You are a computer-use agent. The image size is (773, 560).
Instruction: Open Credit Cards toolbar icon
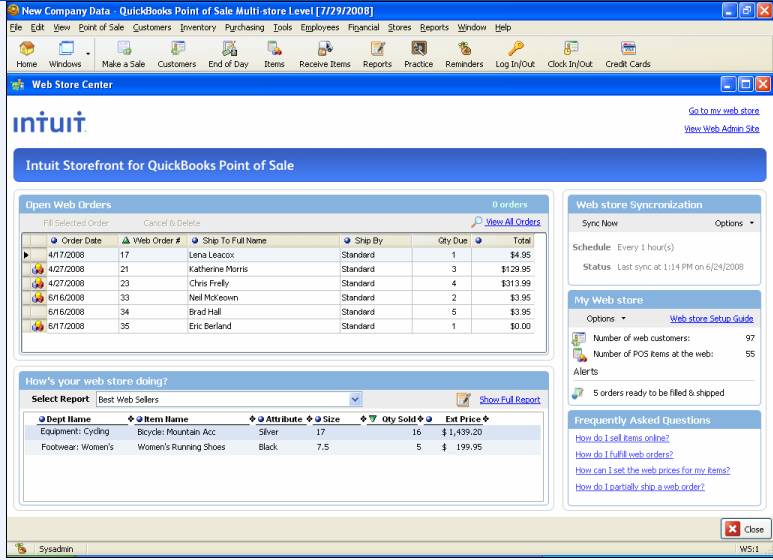628,54
